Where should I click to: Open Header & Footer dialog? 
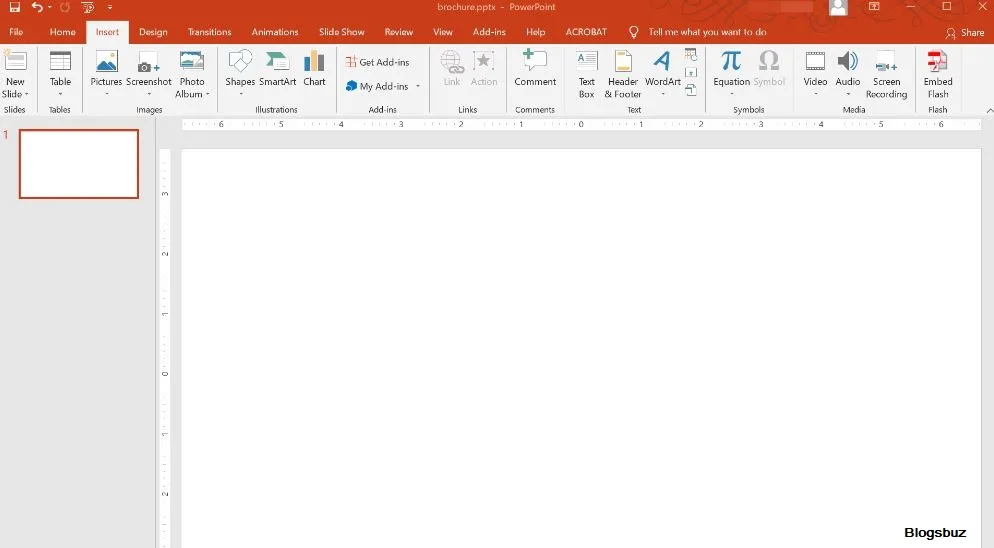point(623,63)
